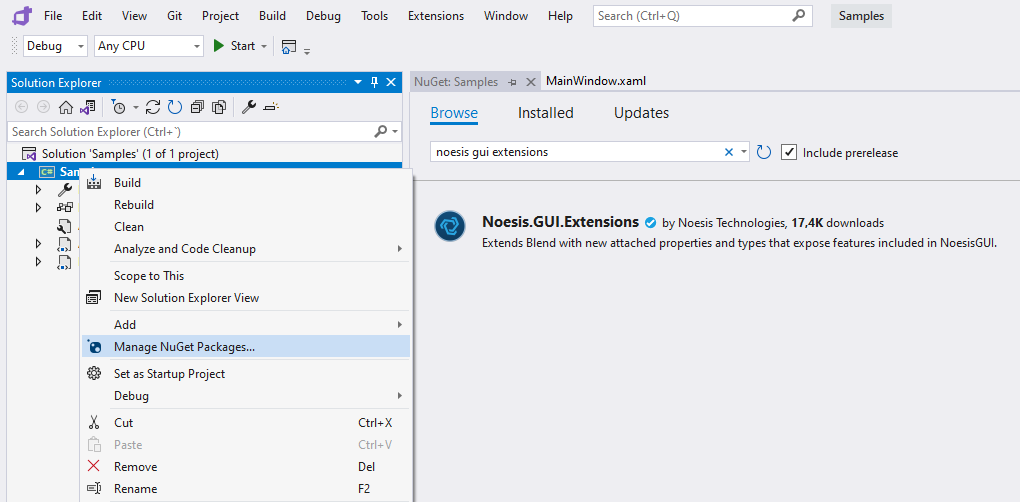Open the Extensions menu
Screen dimensions: 1020x502
click(x=436, y=16)
